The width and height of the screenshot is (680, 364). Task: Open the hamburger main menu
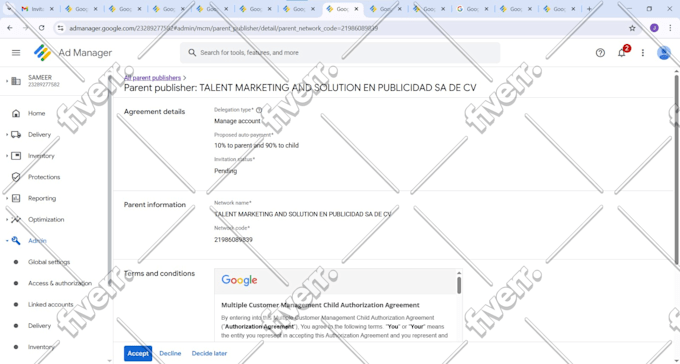(x=16, y=52)
